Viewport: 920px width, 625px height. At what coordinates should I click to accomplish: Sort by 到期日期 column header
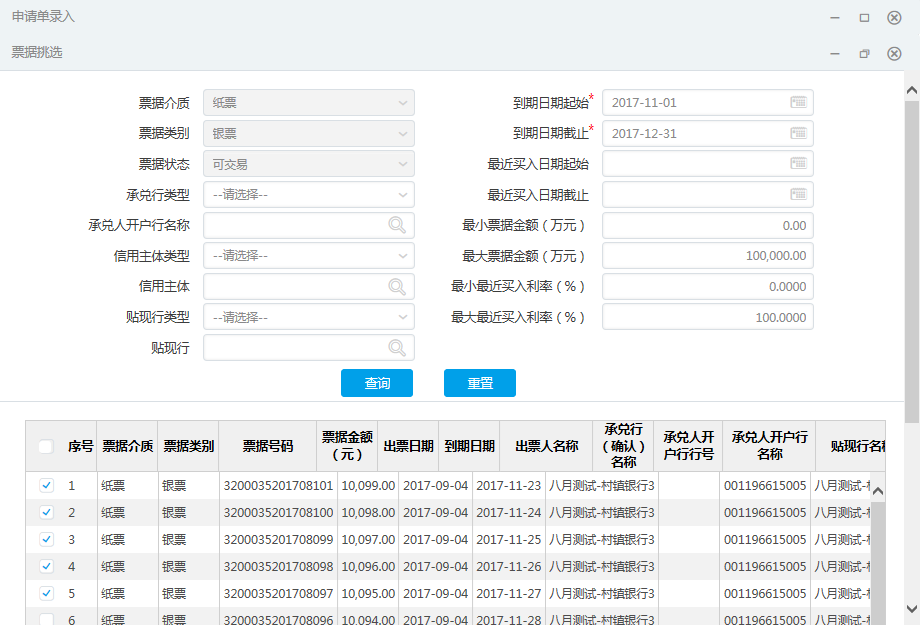click(x=469, y=446)
